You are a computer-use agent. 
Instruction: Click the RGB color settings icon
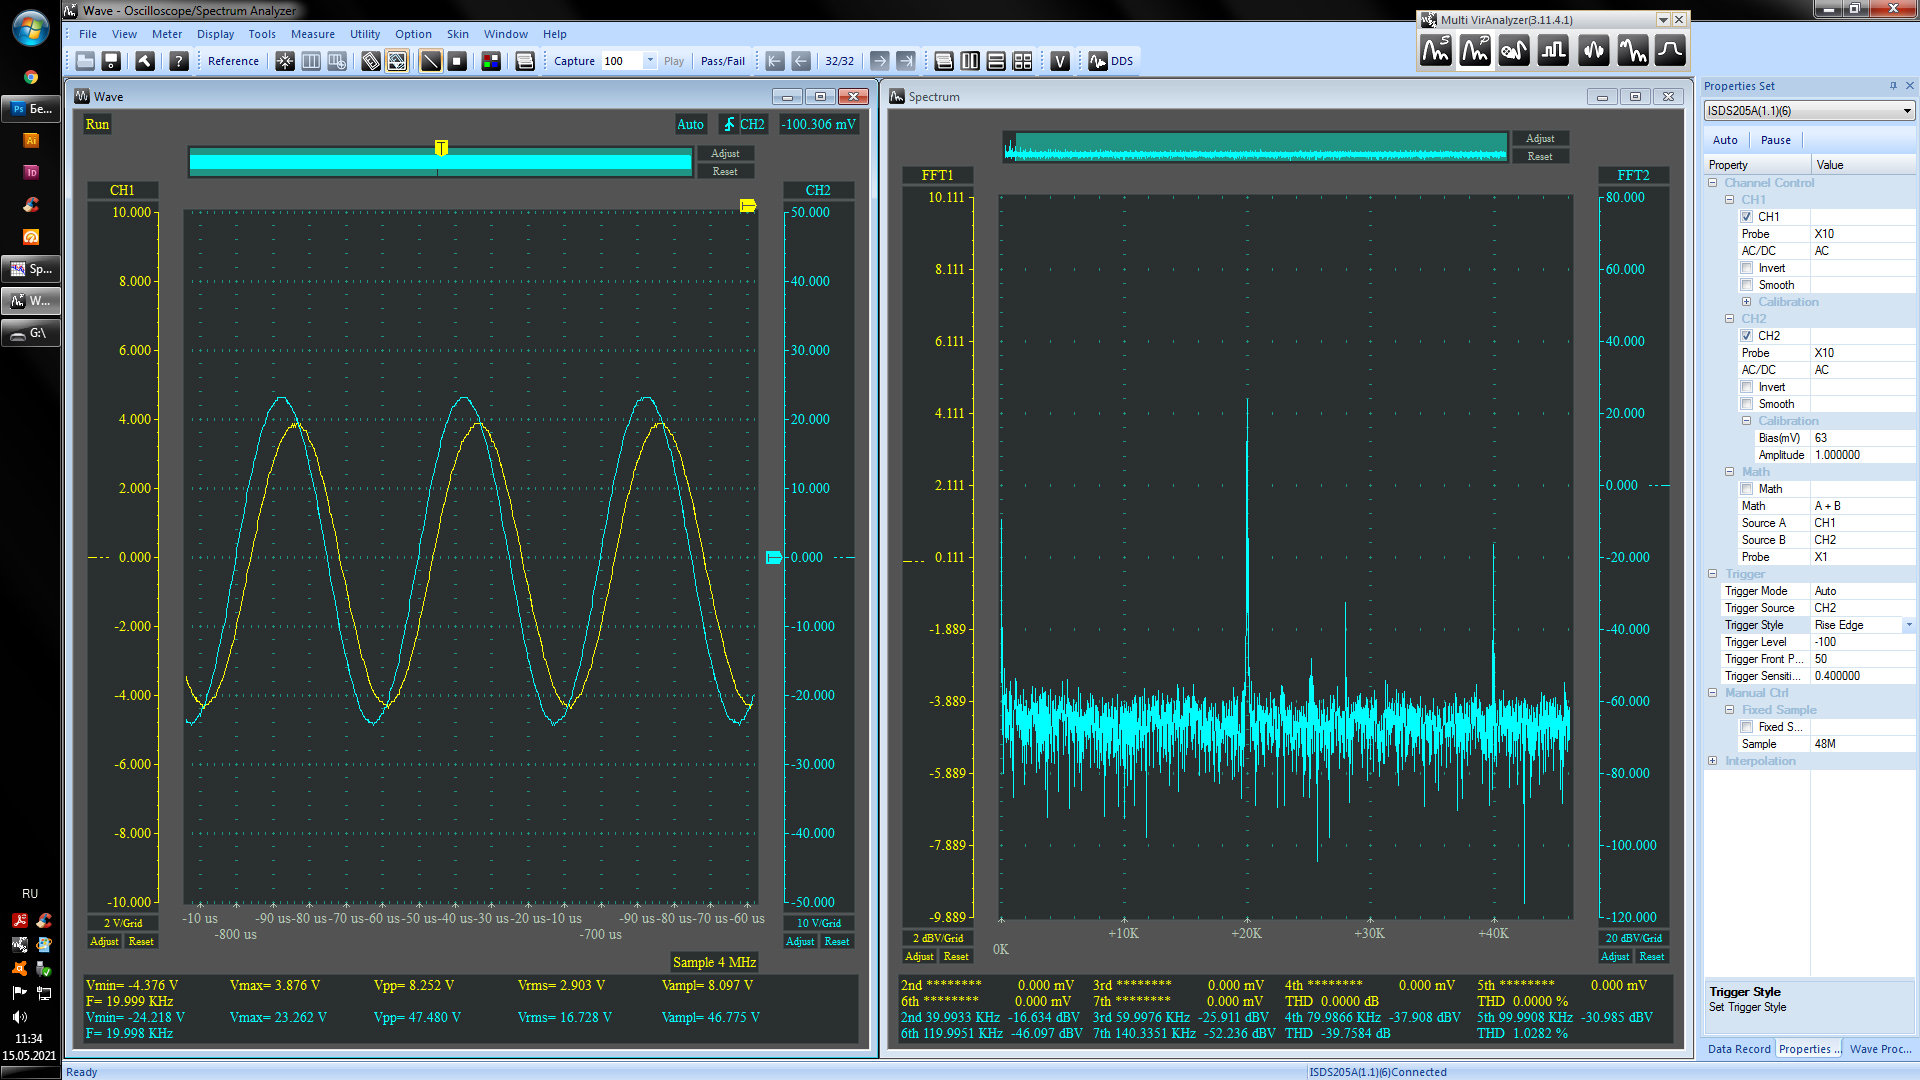[491, 61]
